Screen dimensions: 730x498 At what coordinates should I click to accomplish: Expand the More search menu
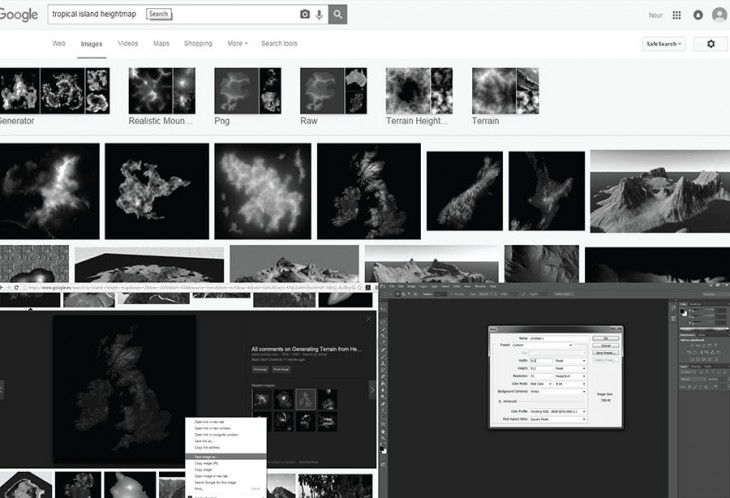(236, 44)
